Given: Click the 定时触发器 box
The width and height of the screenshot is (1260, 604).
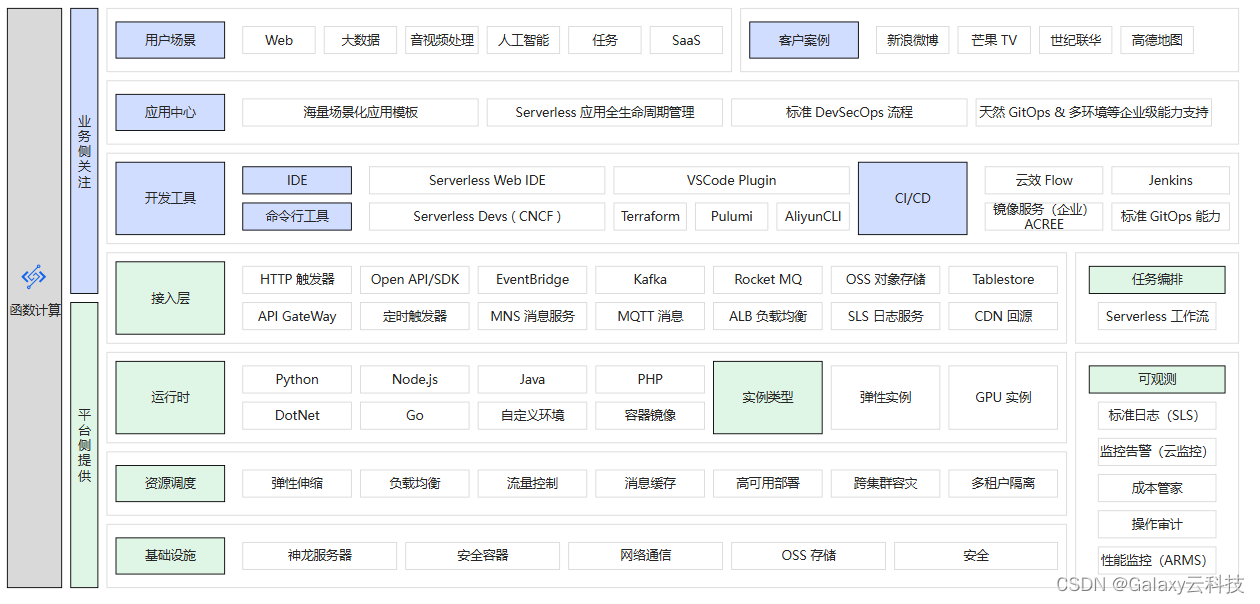Looking at the screenshot, I should point(415,316).
